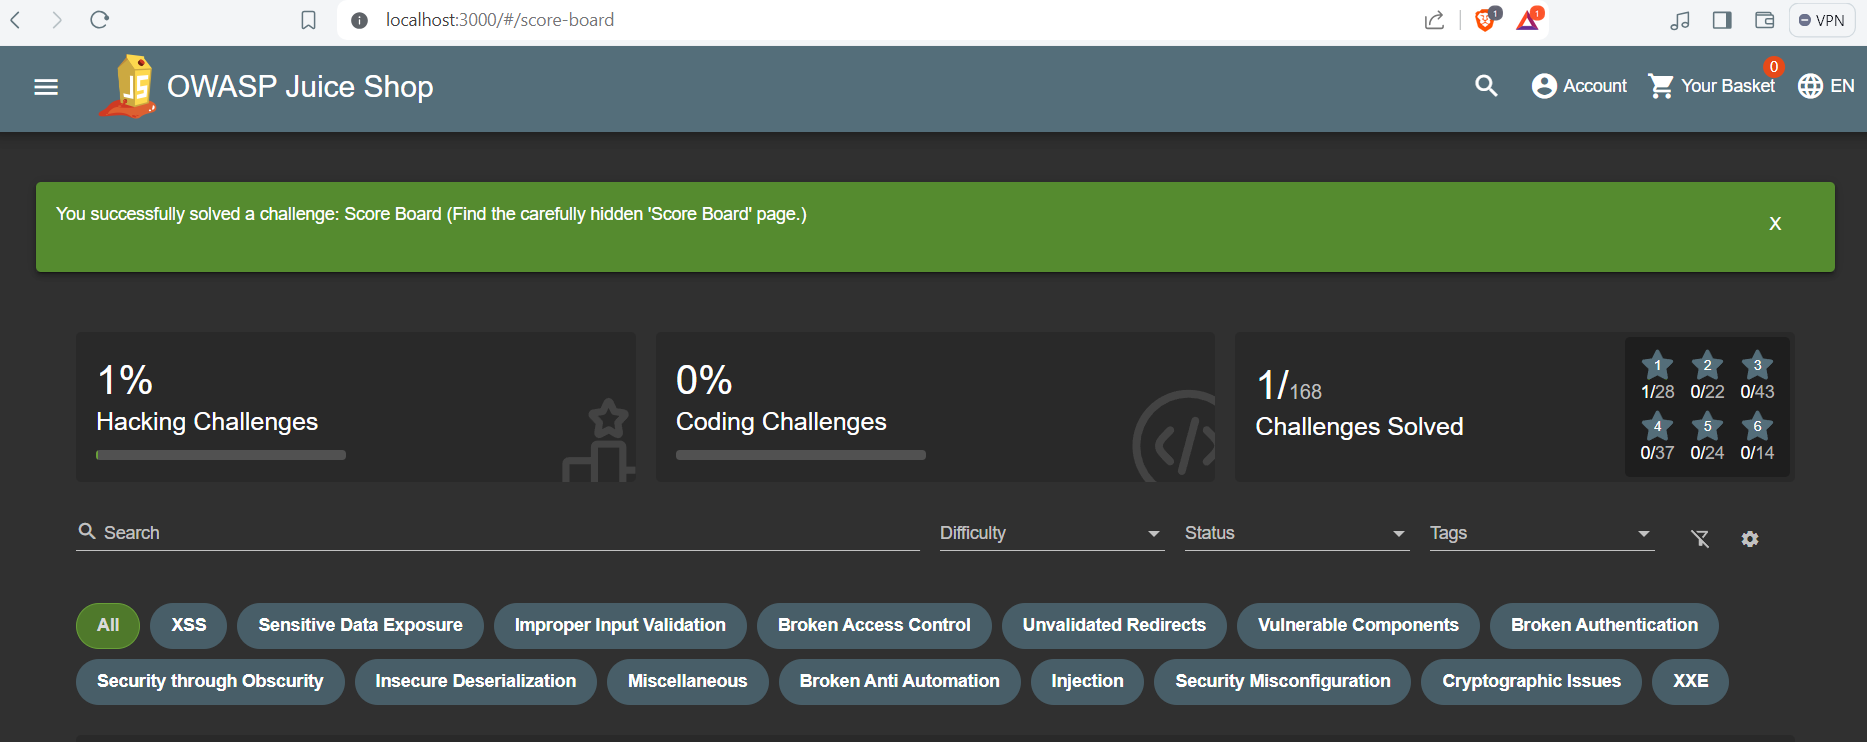Open Your Basket cart

pos(1711,87)
